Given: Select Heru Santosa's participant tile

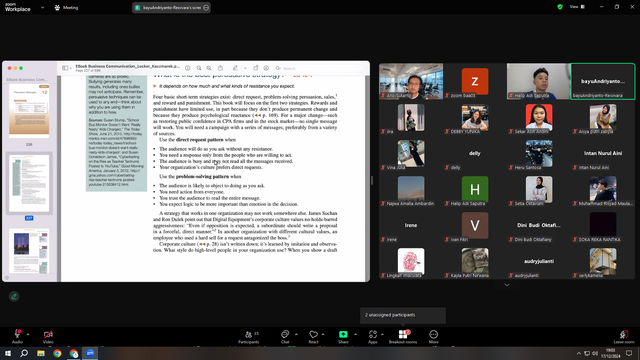Looking at the screenshot, I should coord(538,153).
